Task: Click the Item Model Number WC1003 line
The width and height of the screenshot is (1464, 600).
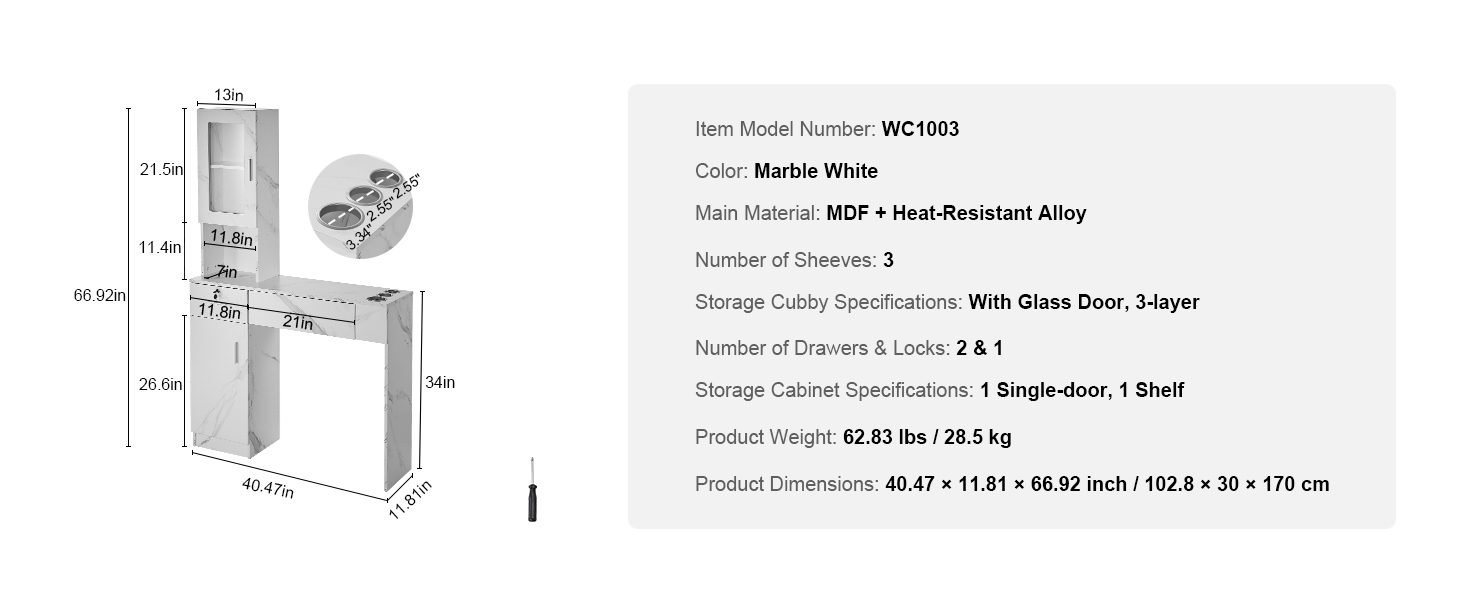Action: coord(827,129)
